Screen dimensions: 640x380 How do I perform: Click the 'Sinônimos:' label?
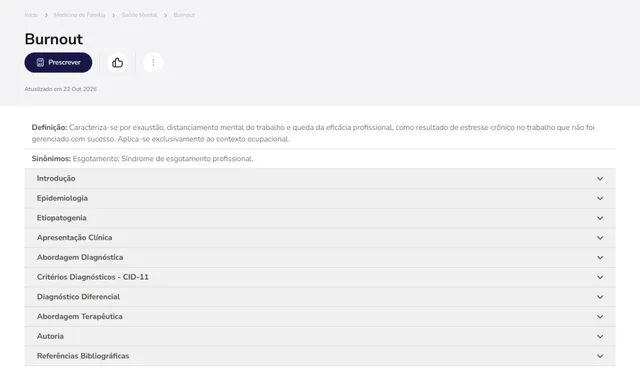click(x=51, y=159)
